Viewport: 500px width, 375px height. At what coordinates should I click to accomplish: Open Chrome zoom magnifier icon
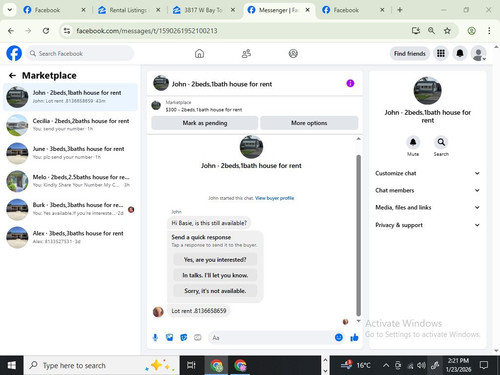[431, 31]
